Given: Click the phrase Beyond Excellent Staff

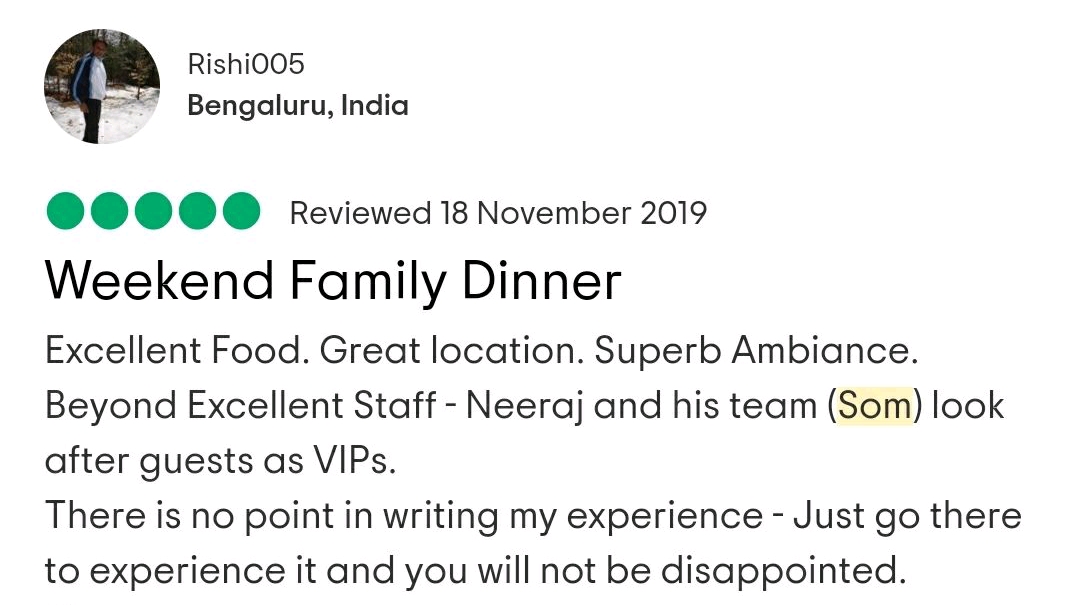Looking at the screenshot, I should point(240,405).
